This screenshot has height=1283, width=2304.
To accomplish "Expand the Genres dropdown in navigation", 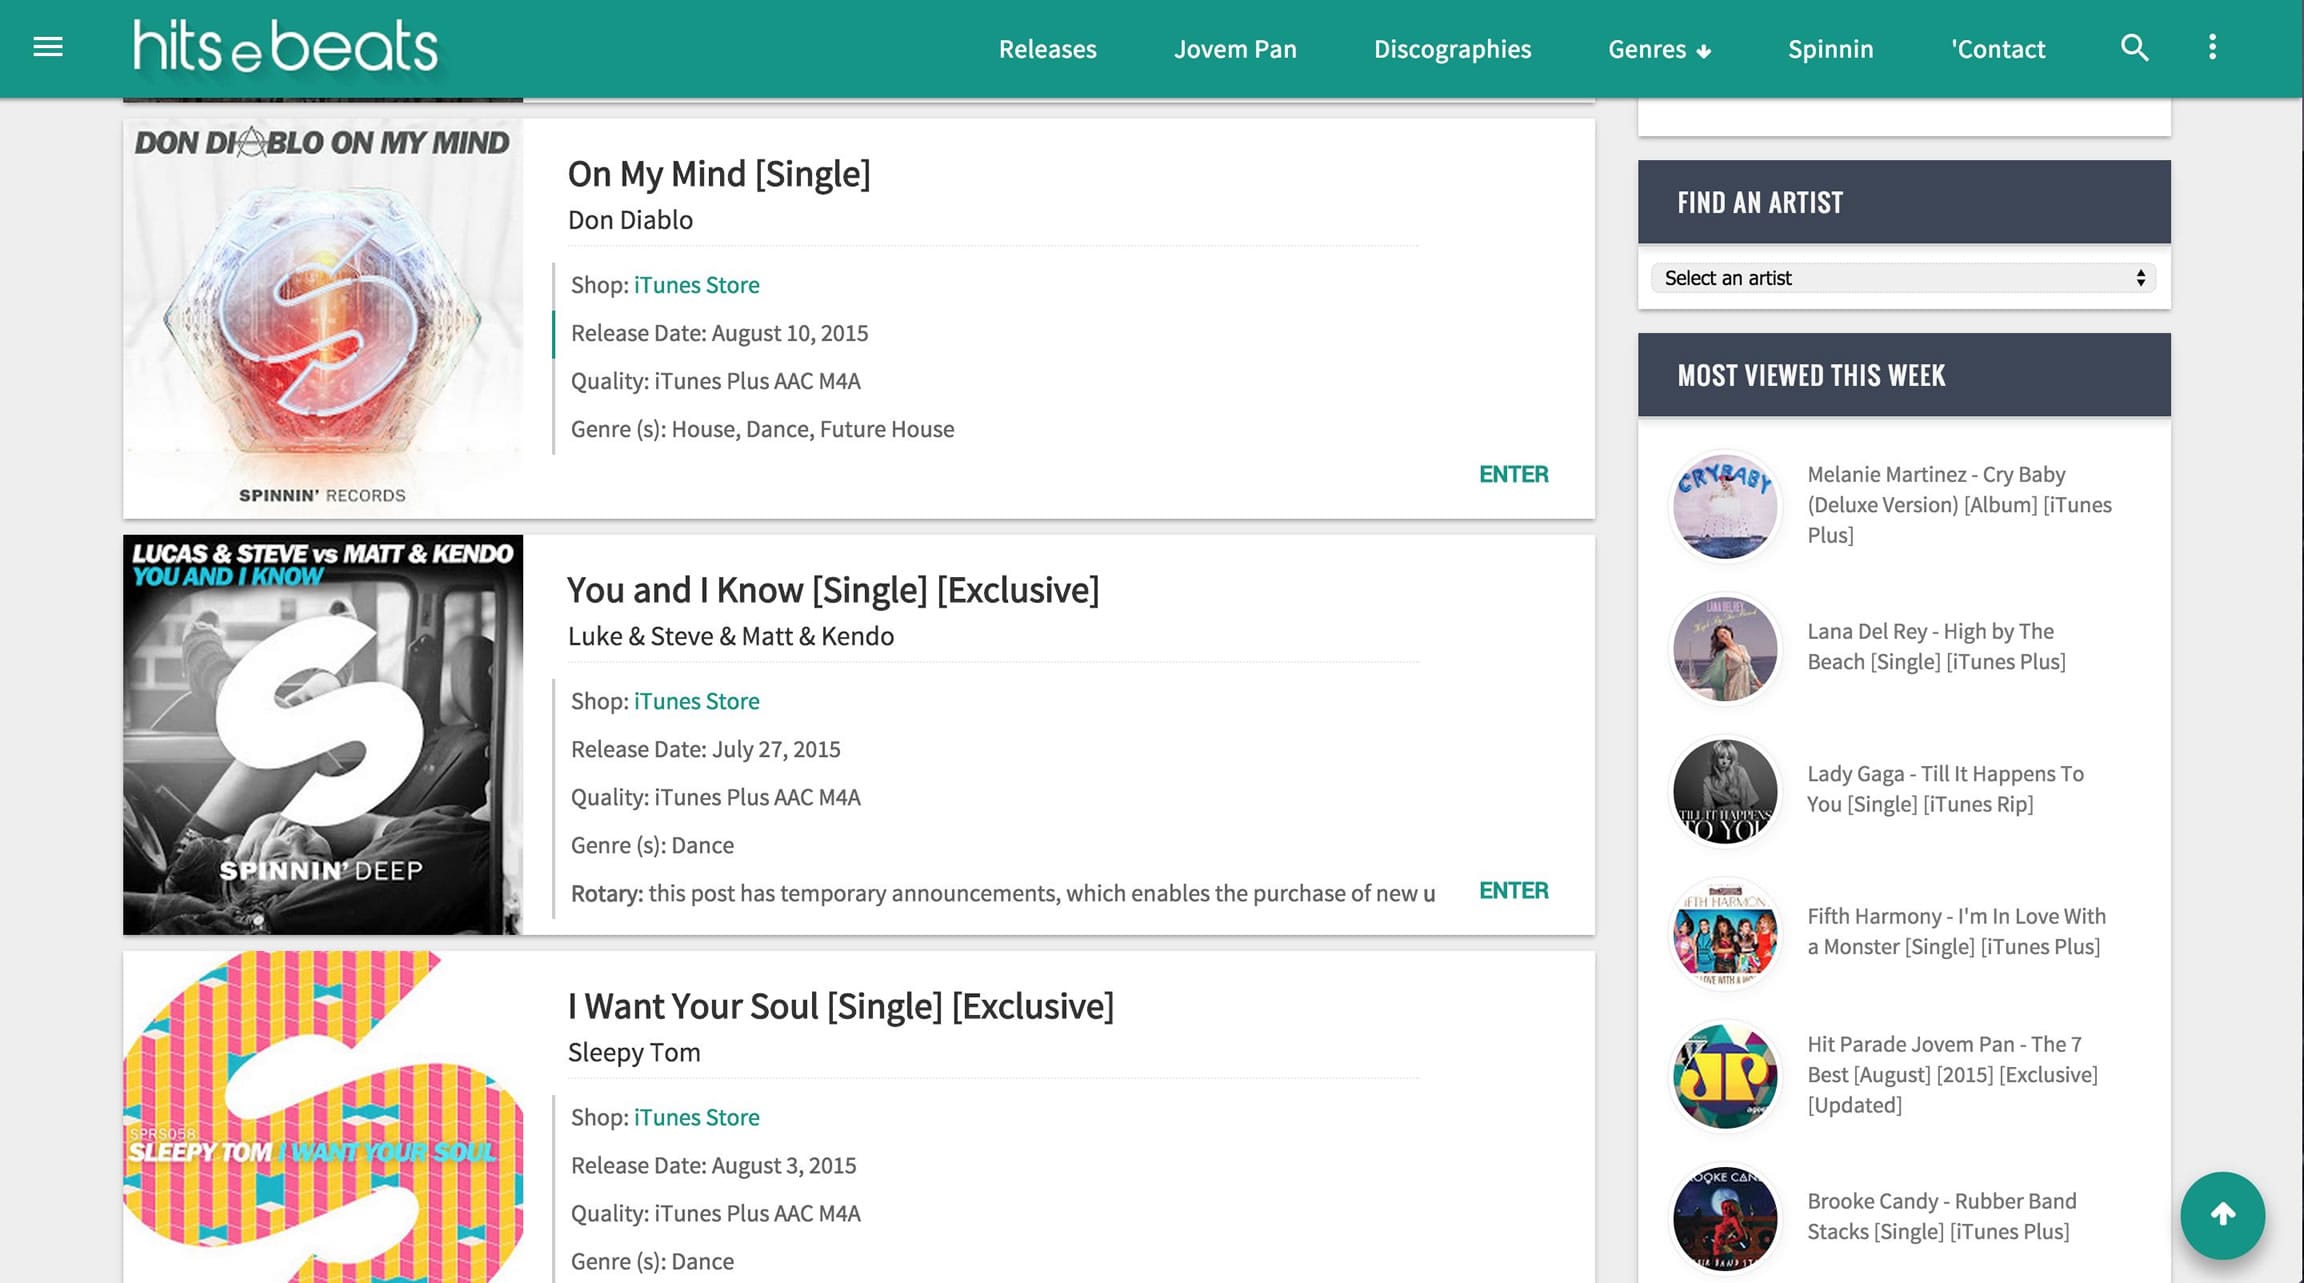I will tap(1658, 47).
